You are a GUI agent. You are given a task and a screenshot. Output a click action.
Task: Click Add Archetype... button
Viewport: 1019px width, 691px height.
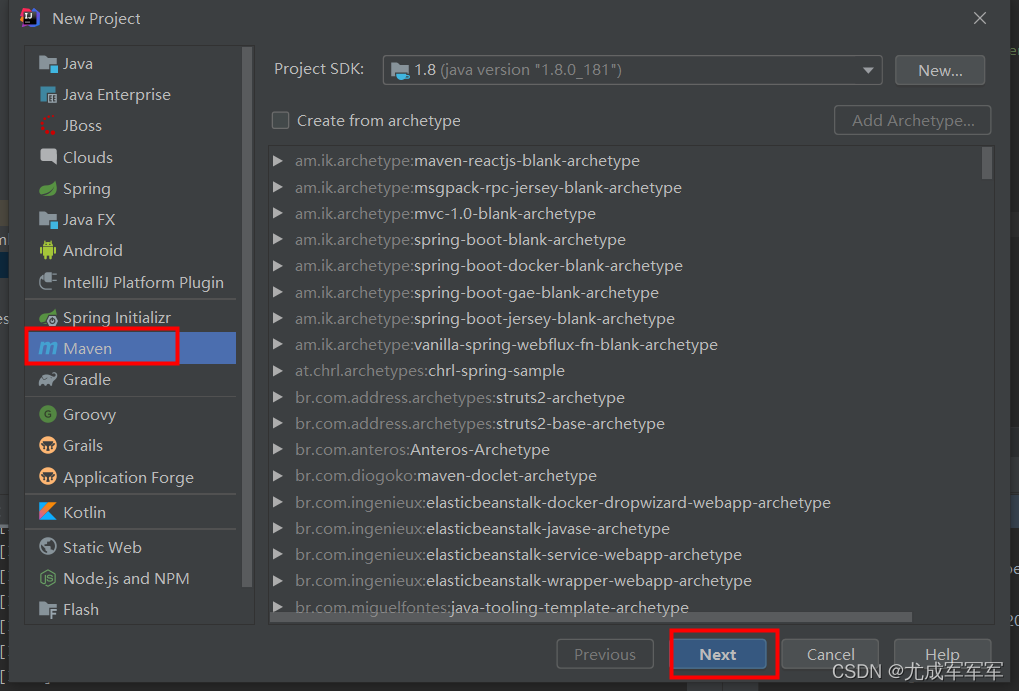click(912, 120)
